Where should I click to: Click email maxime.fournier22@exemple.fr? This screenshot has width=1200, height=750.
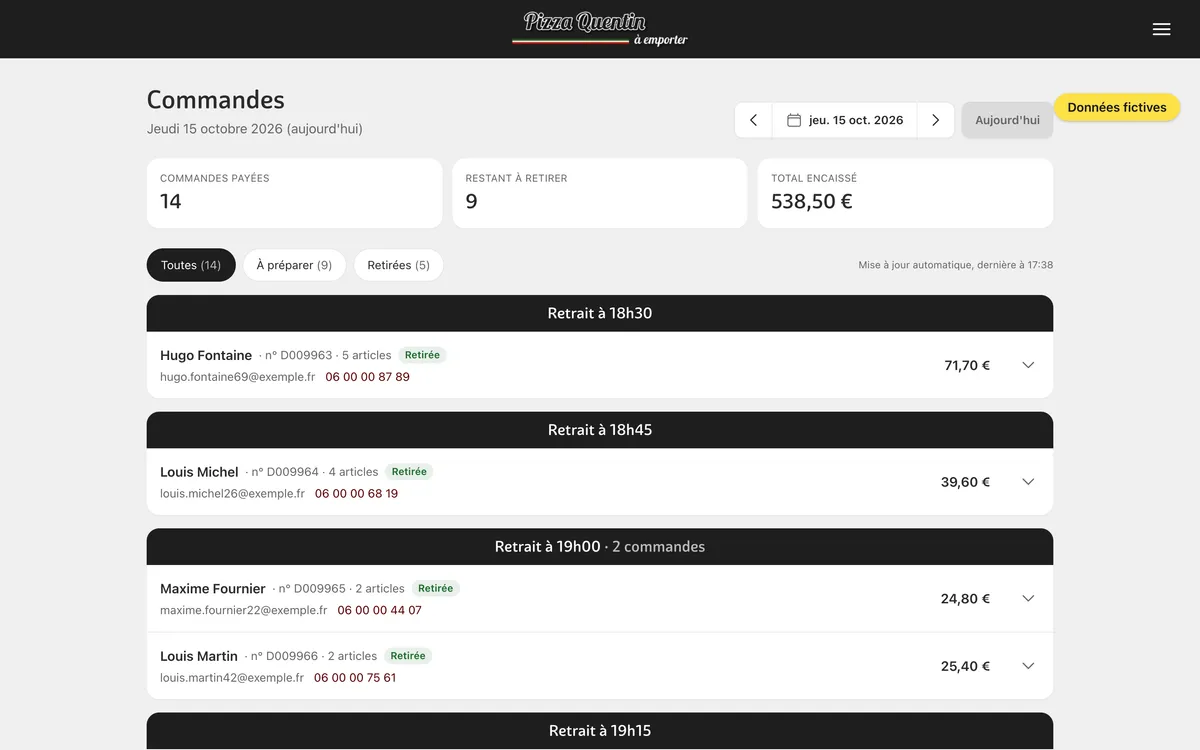tap(243, 610)
